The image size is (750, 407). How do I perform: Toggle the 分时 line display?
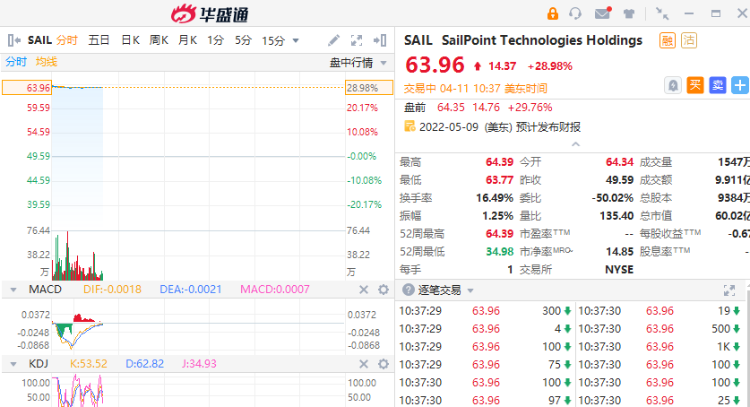point(16,62)
